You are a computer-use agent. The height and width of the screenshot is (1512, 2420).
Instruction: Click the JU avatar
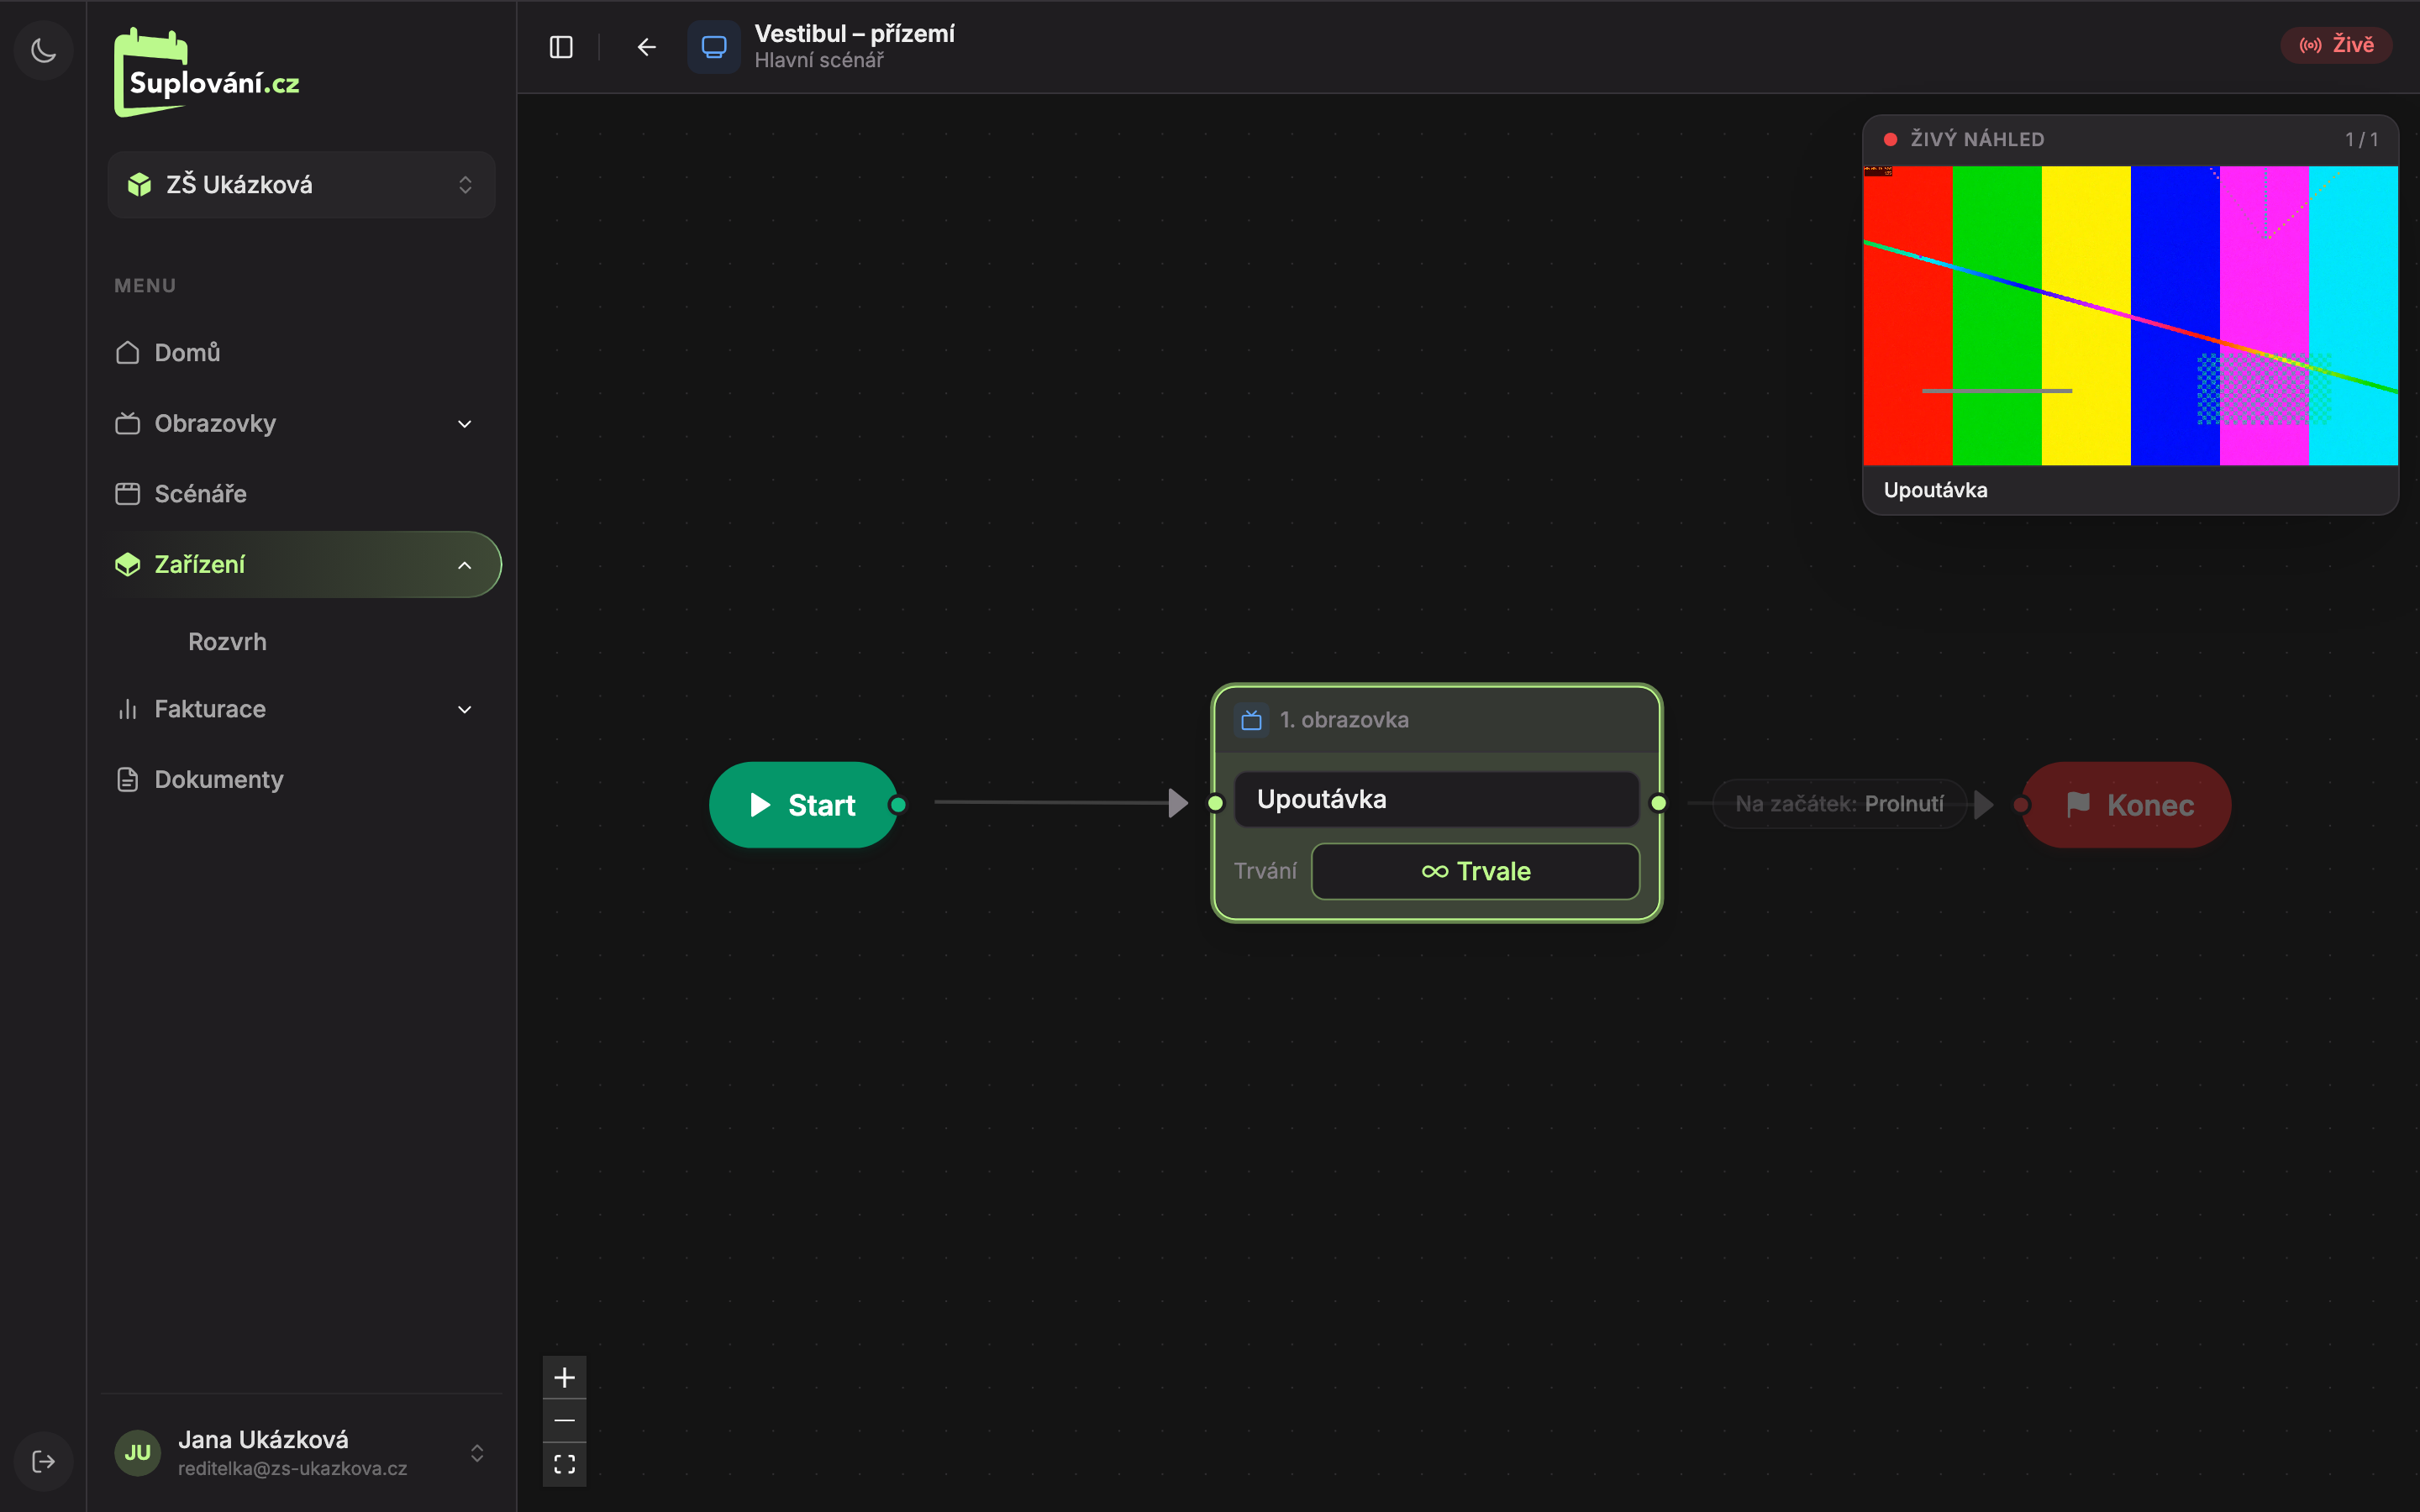138,1452
